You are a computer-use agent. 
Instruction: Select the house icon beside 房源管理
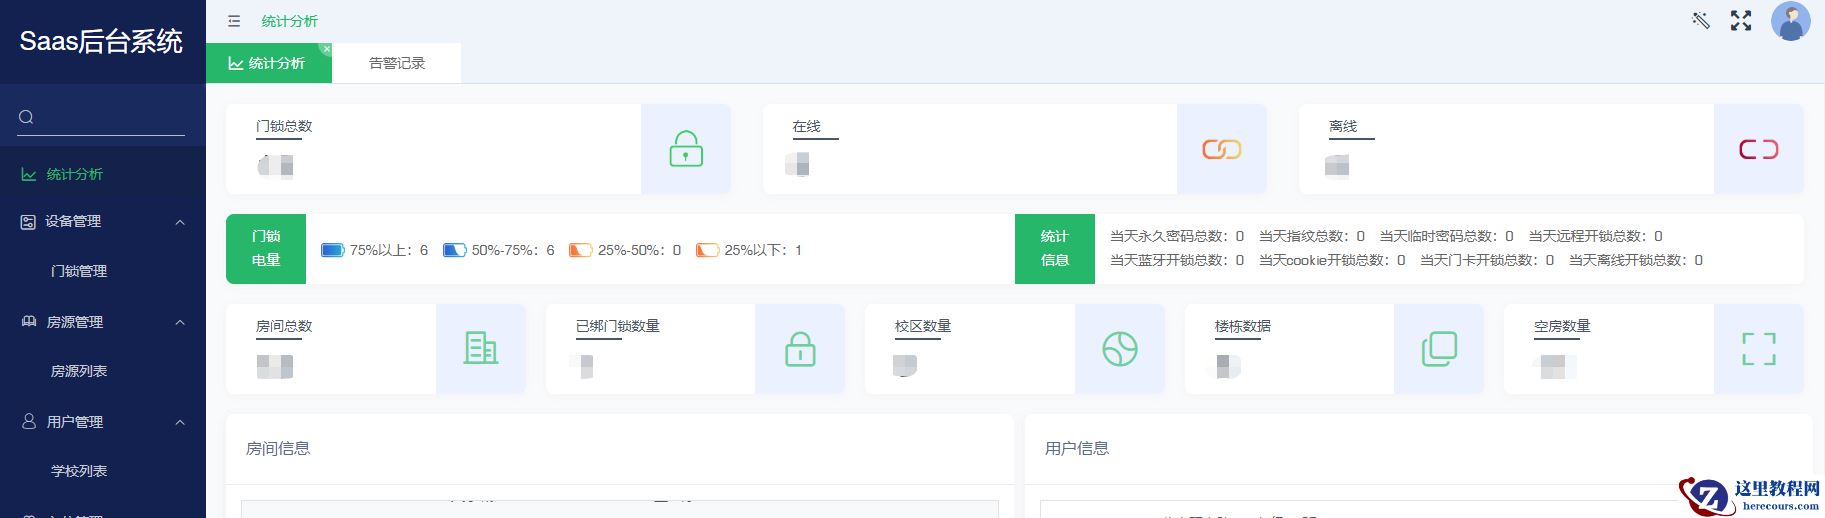pyautogui.click(x=29, y=322)
